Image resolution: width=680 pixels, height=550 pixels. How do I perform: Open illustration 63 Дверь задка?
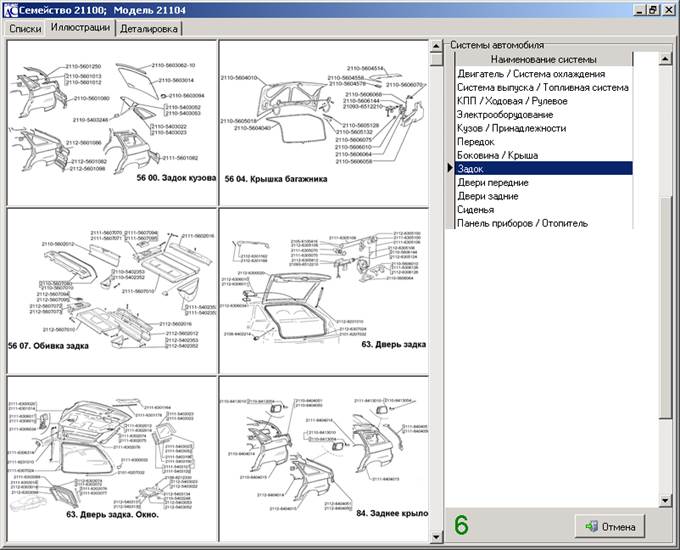click(323, 289)
